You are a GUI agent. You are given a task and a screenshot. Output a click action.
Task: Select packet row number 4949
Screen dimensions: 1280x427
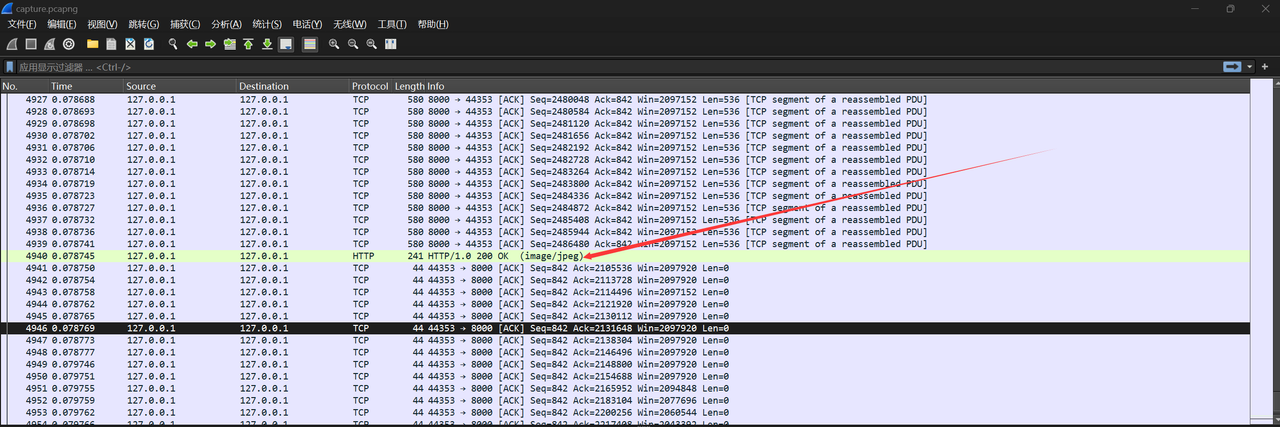pyautogui.click(x=624, y=364)
